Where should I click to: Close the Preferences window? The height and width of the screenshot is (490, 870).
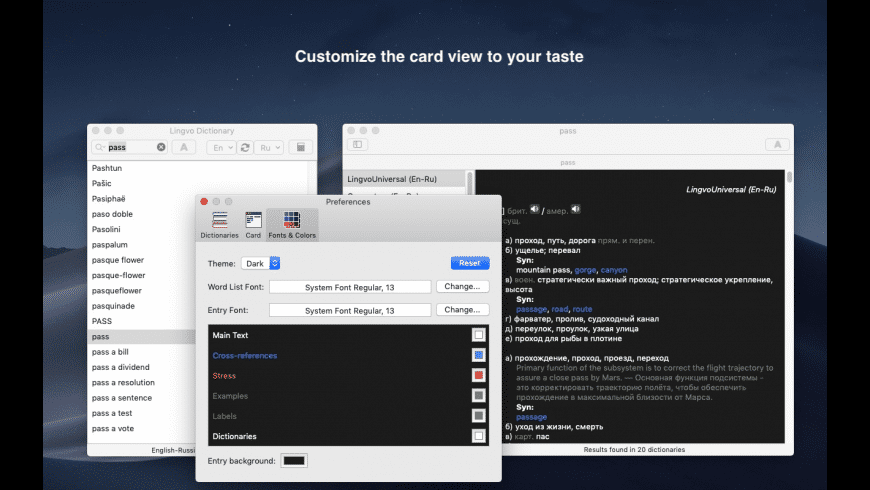tap(204, 201)
